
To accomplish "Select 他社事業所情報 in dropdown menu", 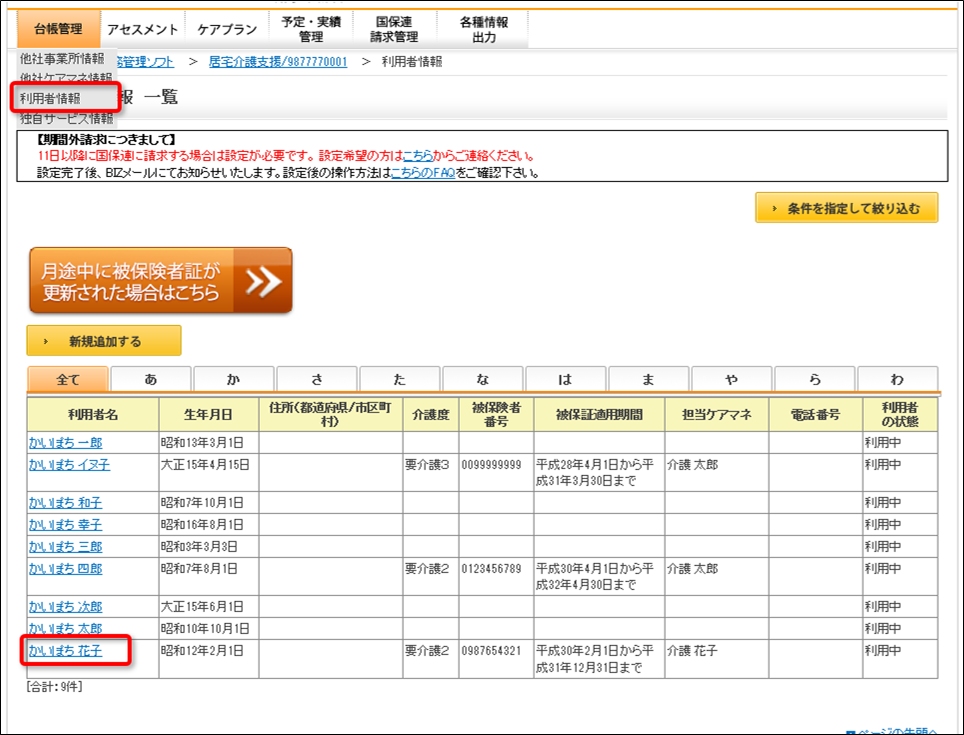I will (x=62, y=58).
